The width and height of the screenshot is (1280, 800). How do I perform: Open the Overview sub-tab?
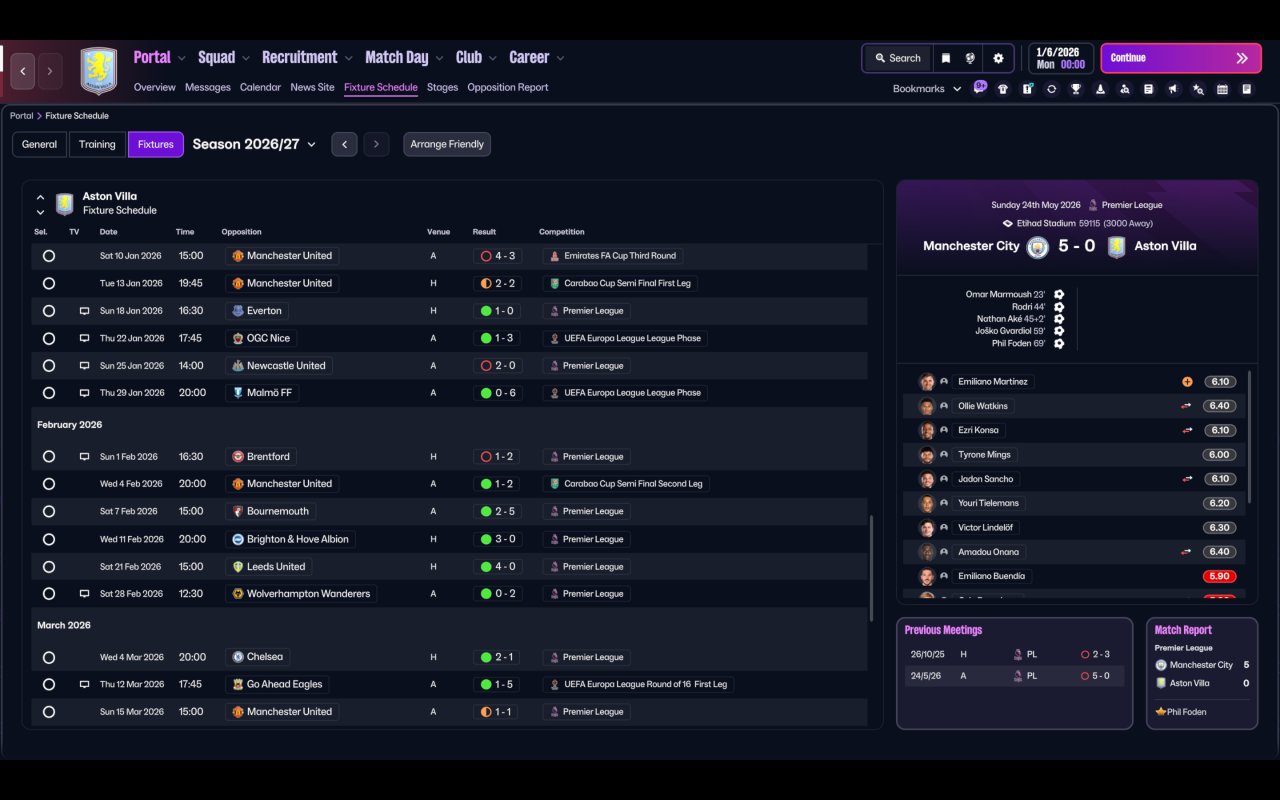[155, 87]
